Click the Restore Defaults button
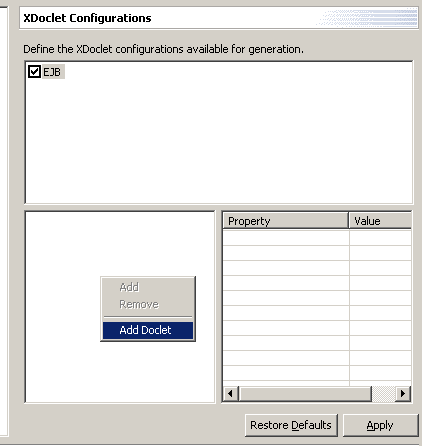 point(291,425)
